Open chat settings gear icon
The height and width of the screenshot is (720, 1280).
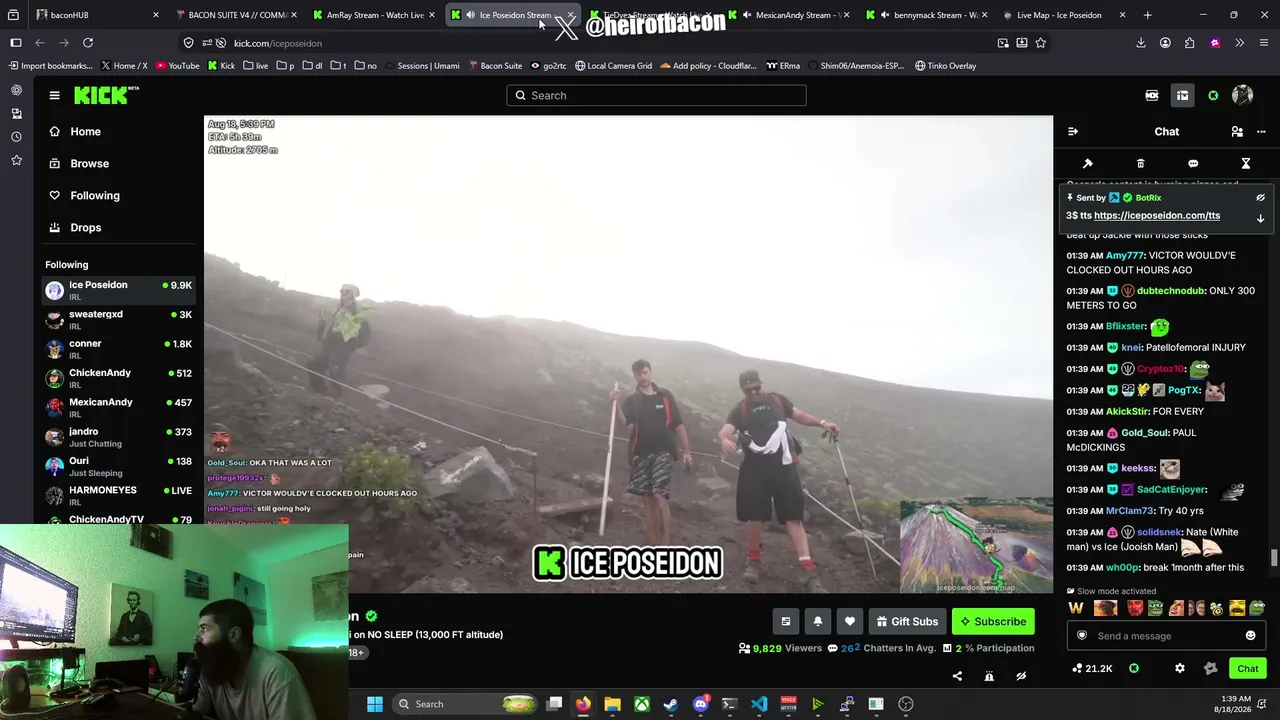click(1180, 668)
